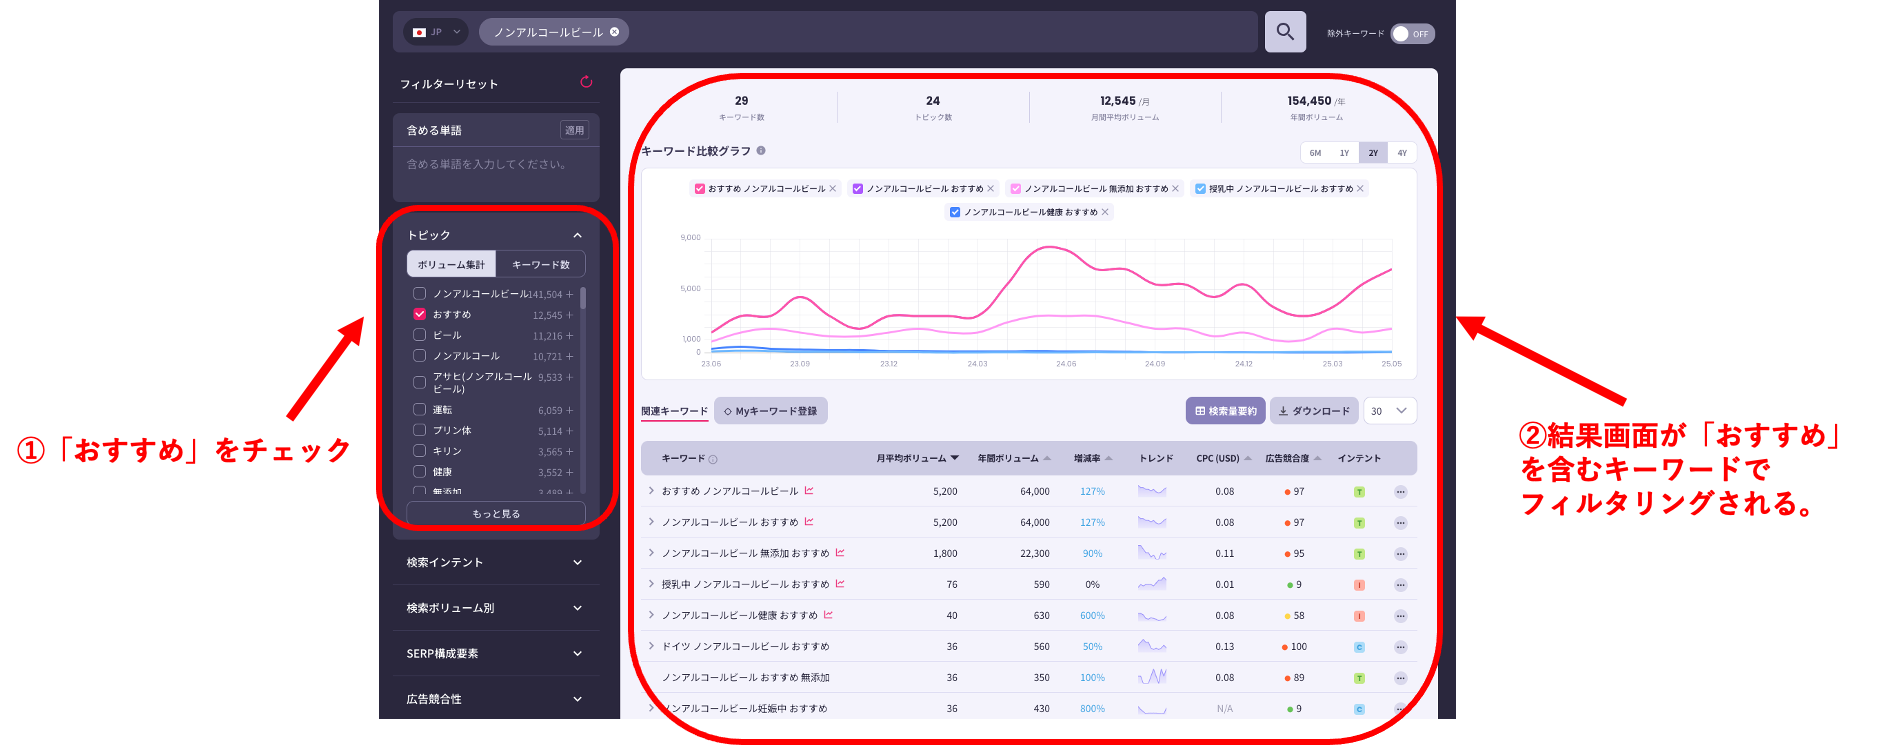Screen dimensions: 1880x746
Task: Remove 授乳中 ノンアルコールビール おすすめ from graph legend
Action: 1360,189
